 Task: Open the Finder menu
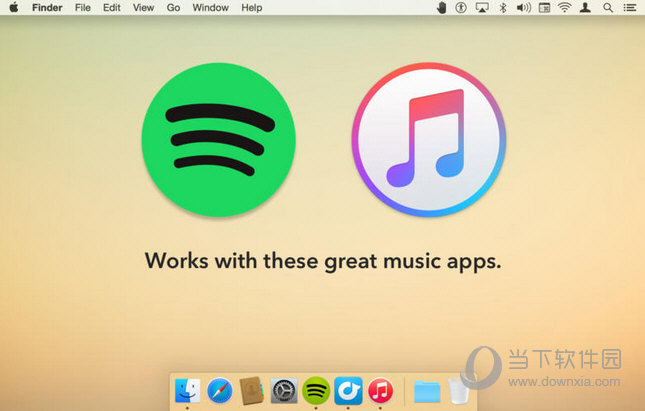[x=47, y=8]
